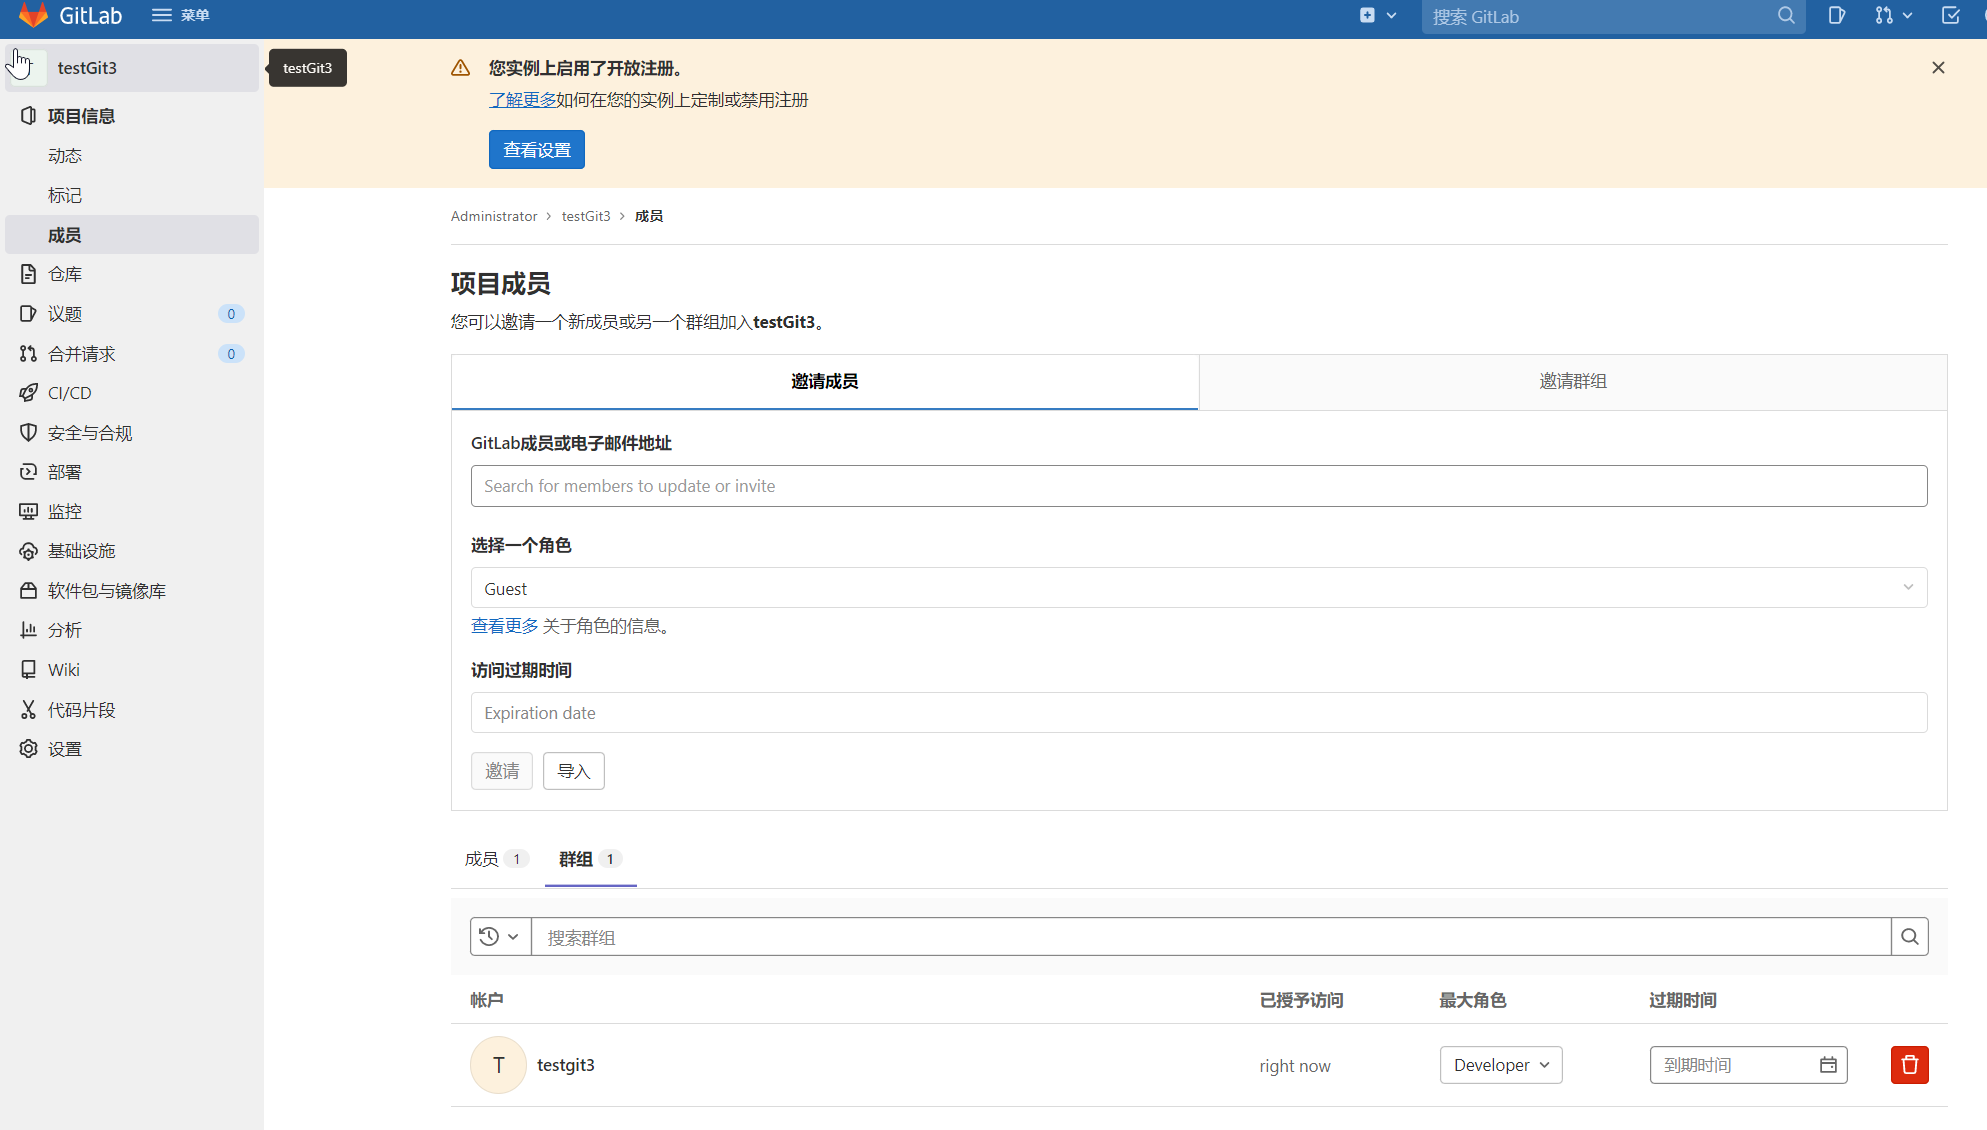Screen dimensions: 1987x1130
Task: Open the testgit3 group link
Action: 566,1065
